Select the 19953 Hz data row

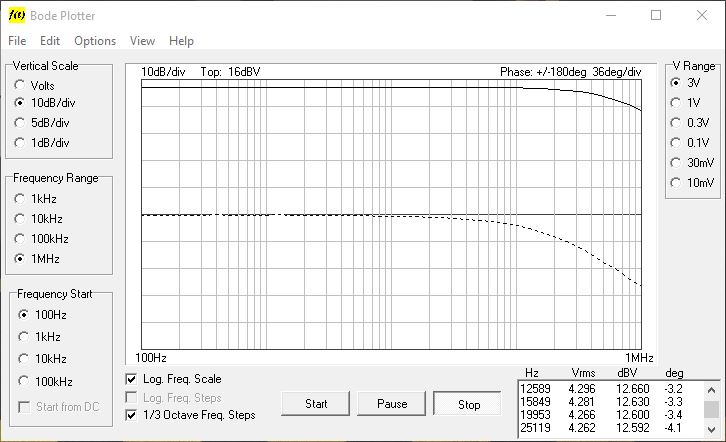pyautogui.click(x=610, y=415)
